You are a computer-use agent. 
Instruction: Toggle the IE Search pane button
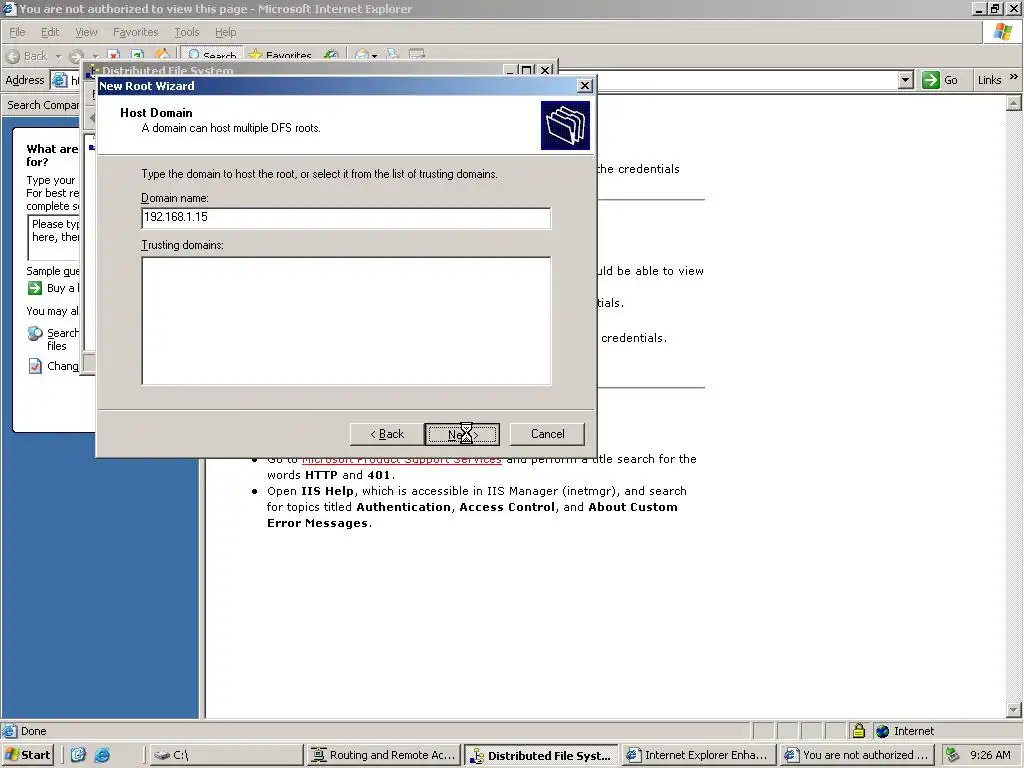(212, 56)
